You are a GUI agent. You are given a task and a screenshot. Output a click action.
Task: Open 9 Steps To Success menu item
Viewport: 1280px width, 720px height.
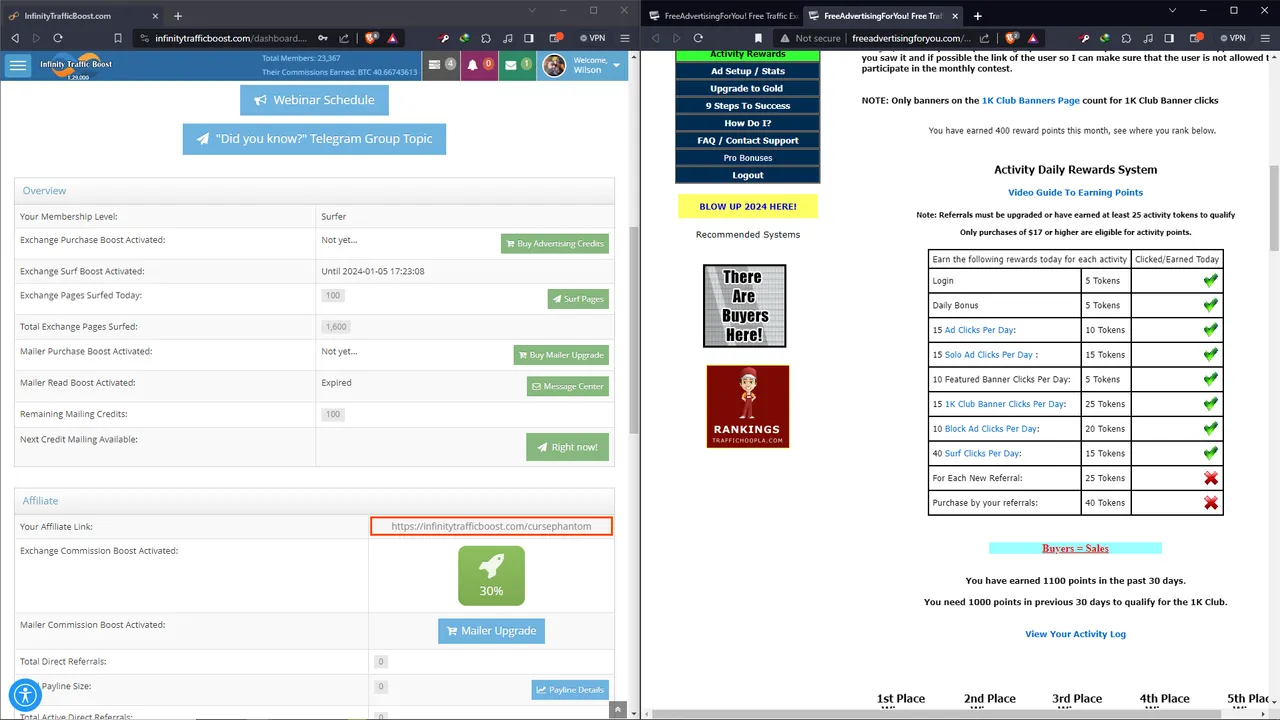click(747, 106)
